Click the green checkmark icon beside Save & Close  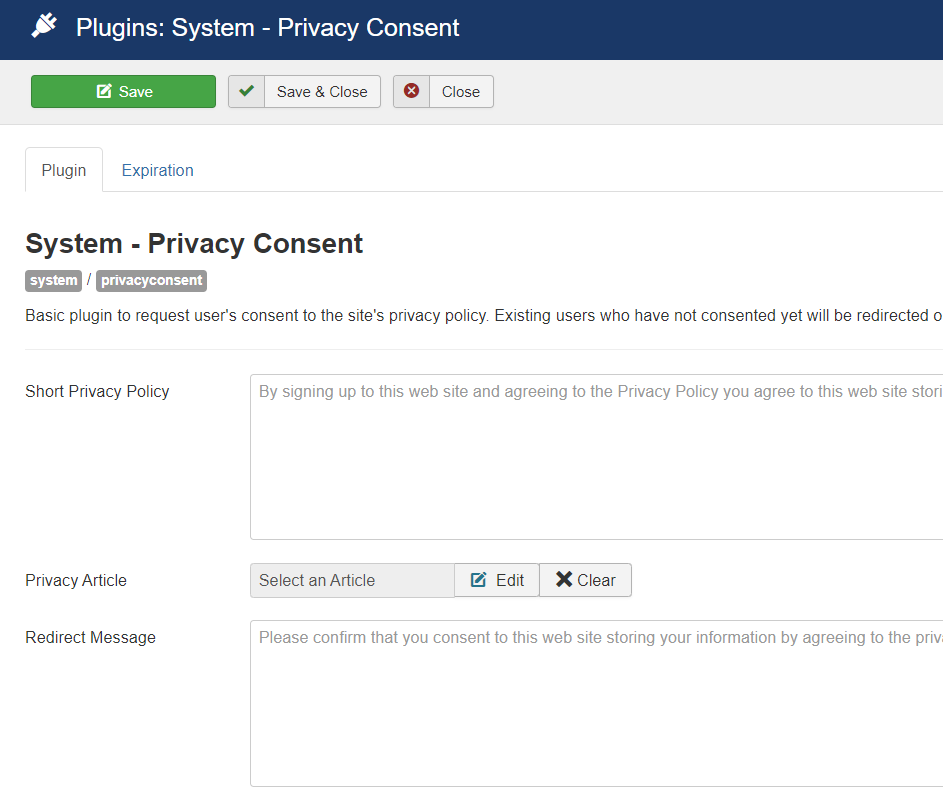(247, 92)
